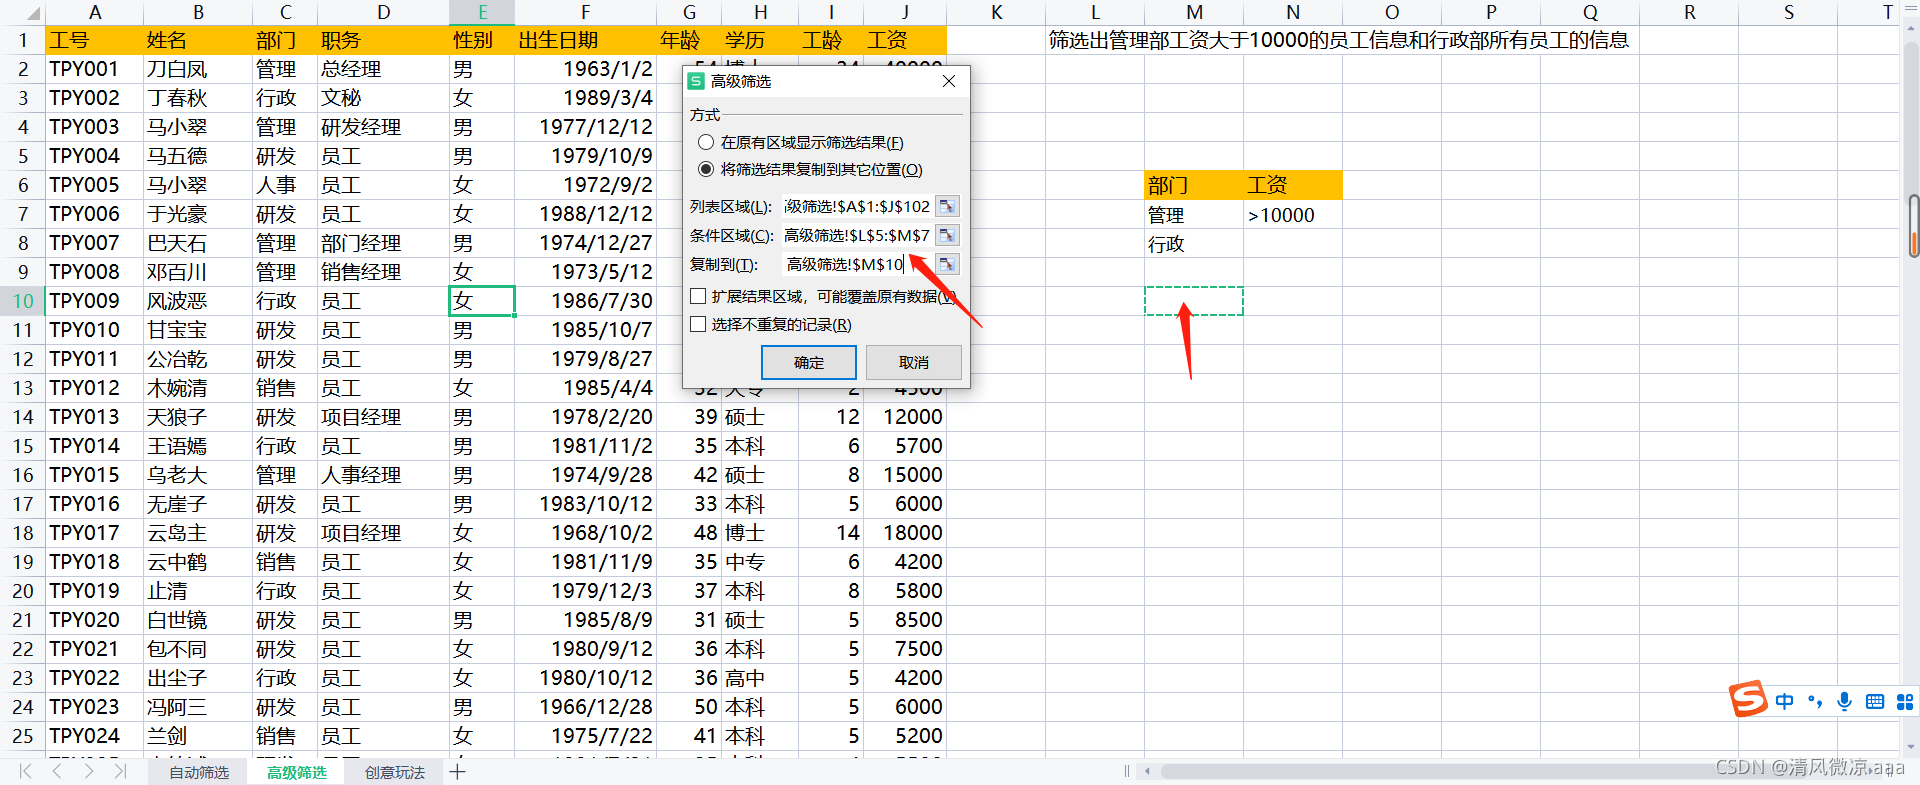Select column header M
The width and height of the screenshot is (1920, 785).
click(x=1194, y=13)
